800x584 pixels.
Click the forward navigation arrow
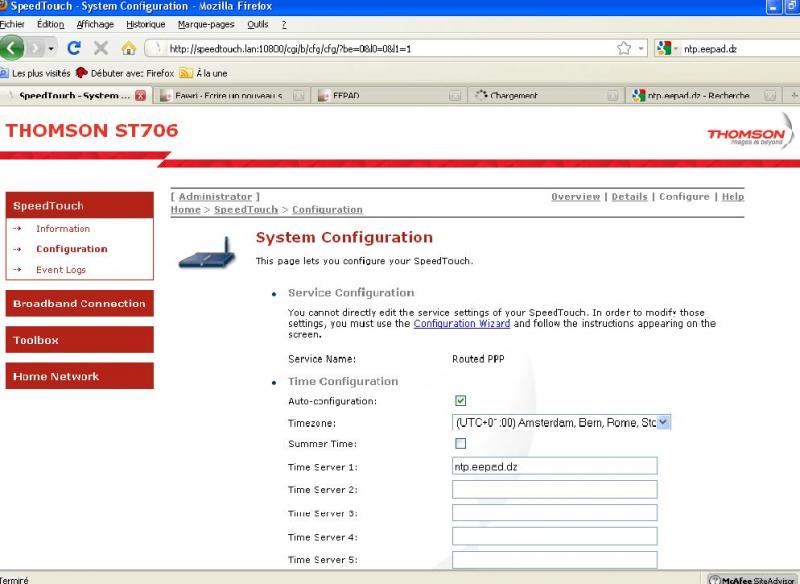[35, 48]
